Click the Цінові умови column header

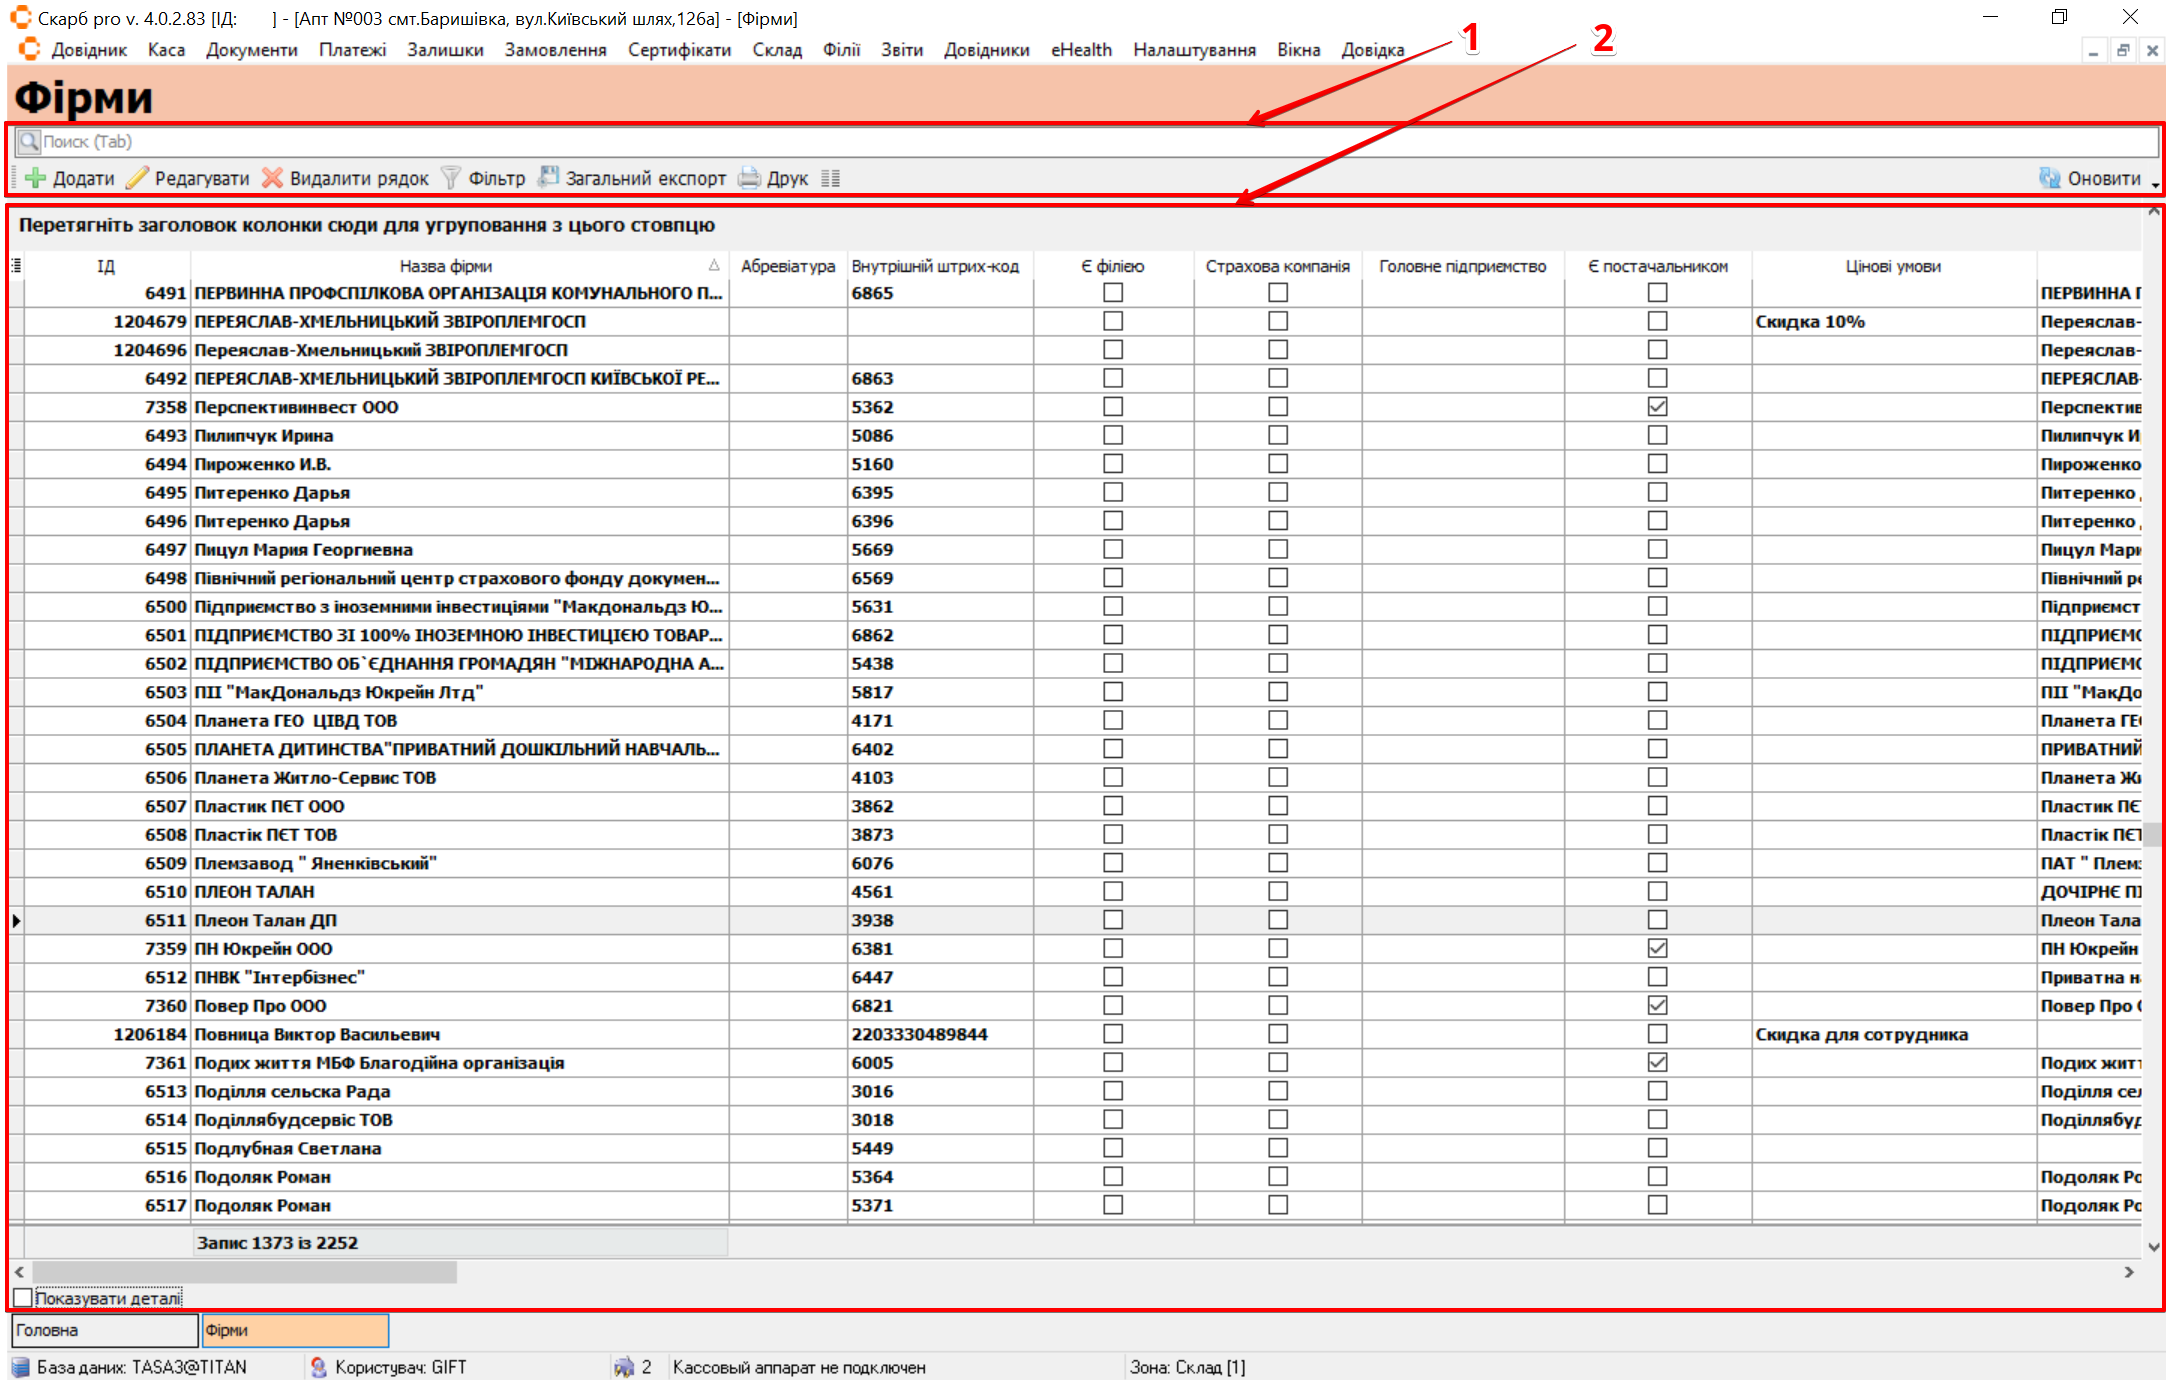pyautogui.click(x=1892, y=266)
